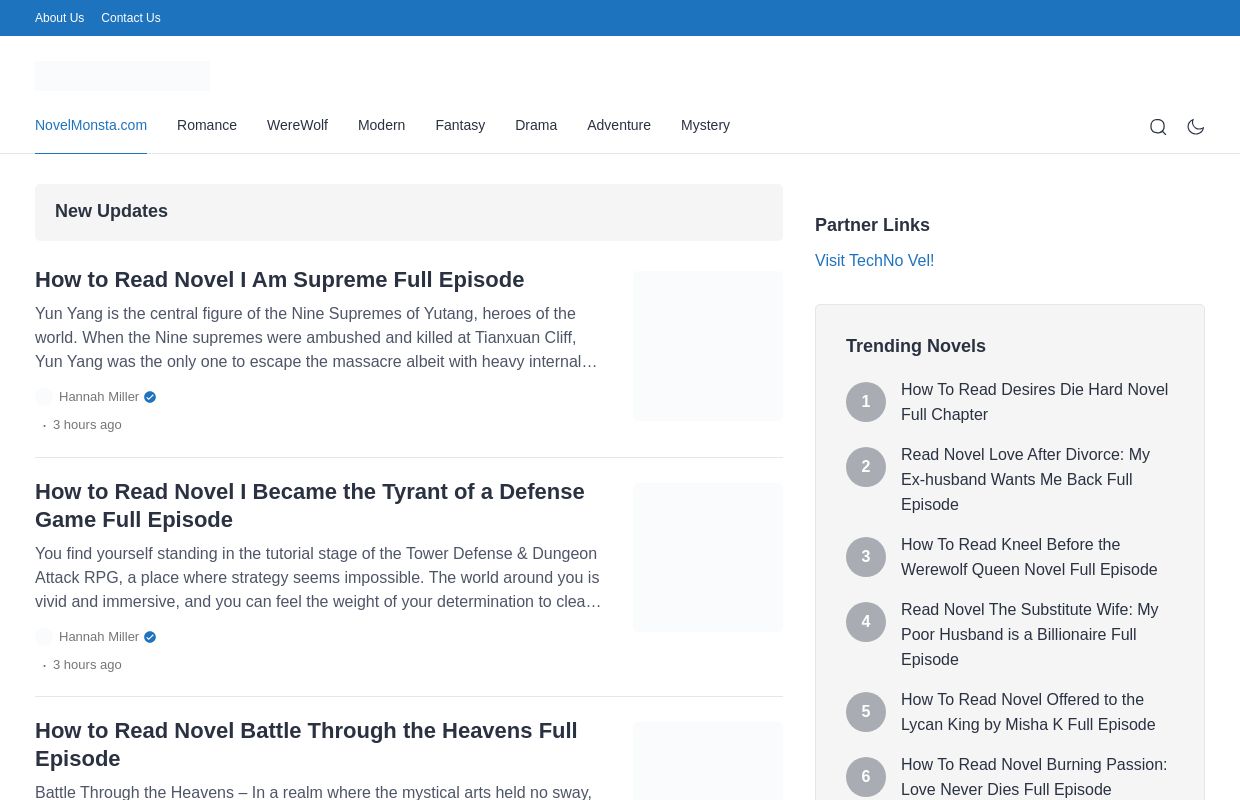Open the Contact Us link
The image size is (1240, 800).
(130, 18)
